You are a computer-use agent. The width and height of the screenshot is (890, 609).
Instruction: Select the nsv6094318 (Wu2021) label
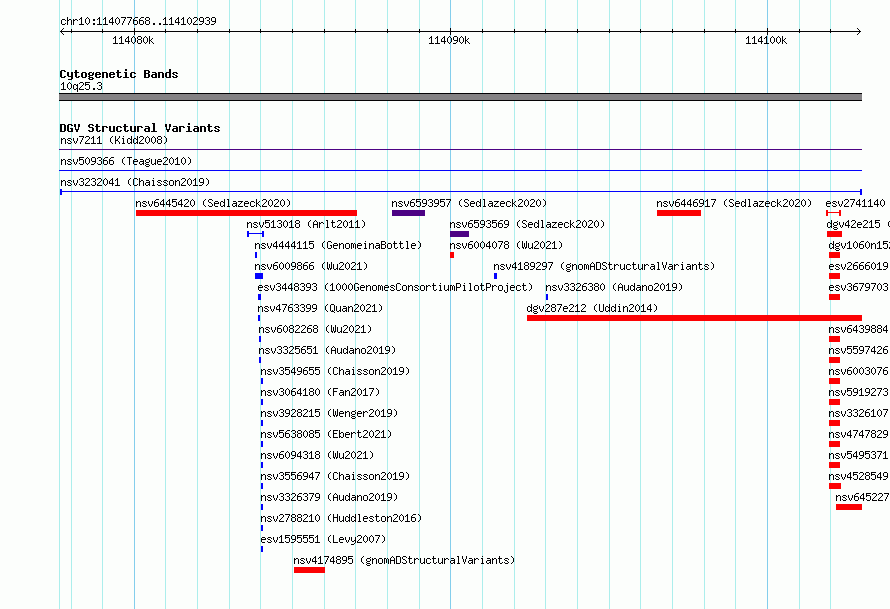coord(318,455)
